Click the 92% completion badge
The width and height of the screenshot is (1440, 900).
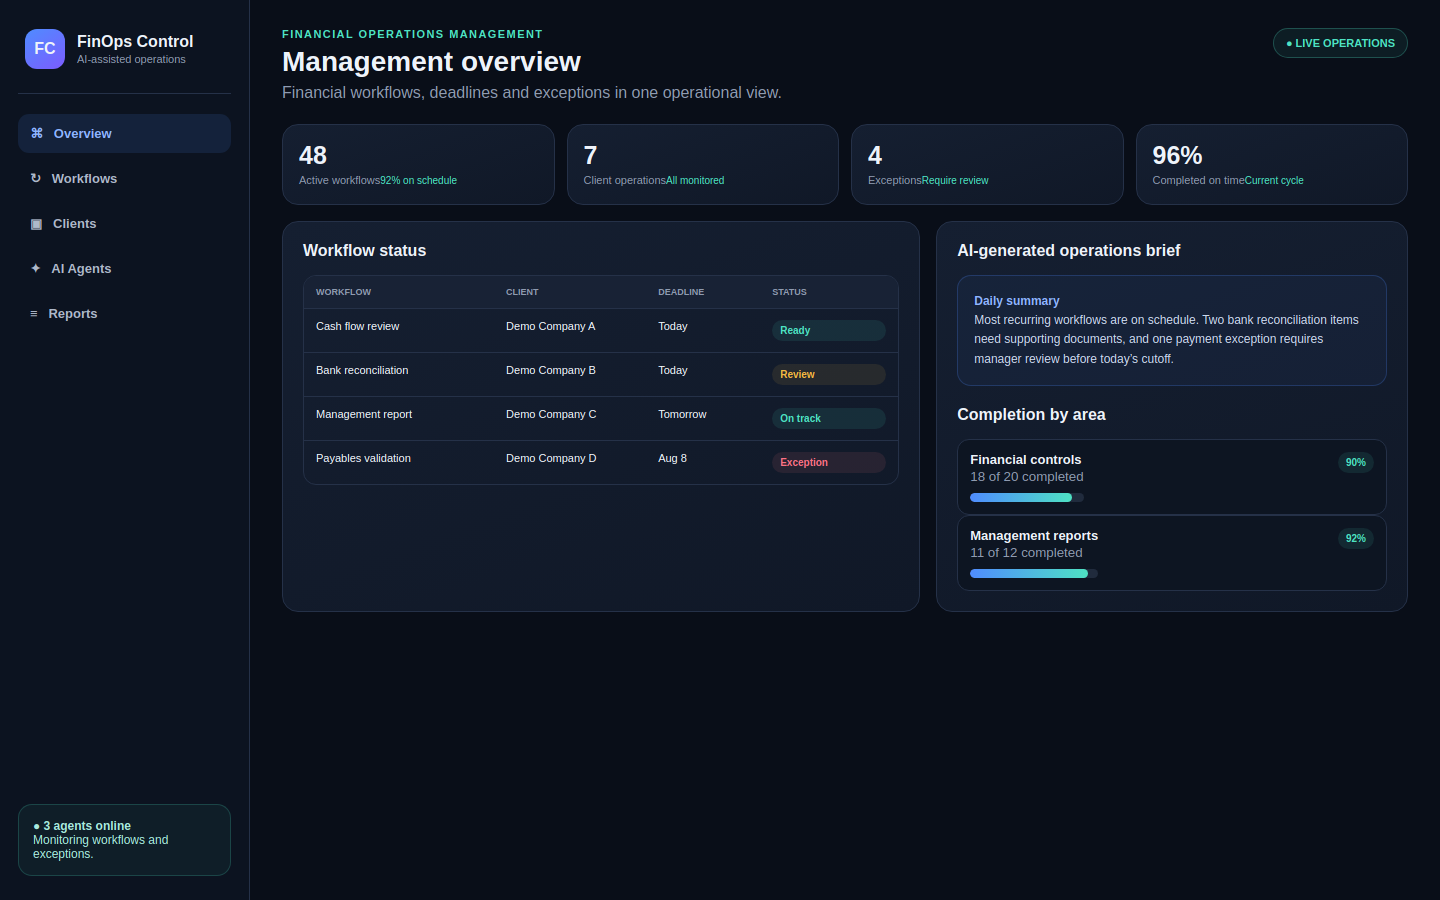click(1356, 538)
